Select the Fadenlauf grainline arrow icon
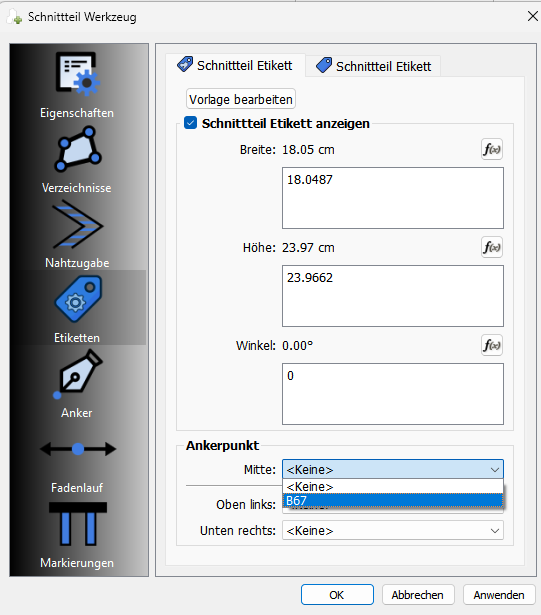Image resolution: width=541 pixels, height=615 pixels. tap(77, 449)
